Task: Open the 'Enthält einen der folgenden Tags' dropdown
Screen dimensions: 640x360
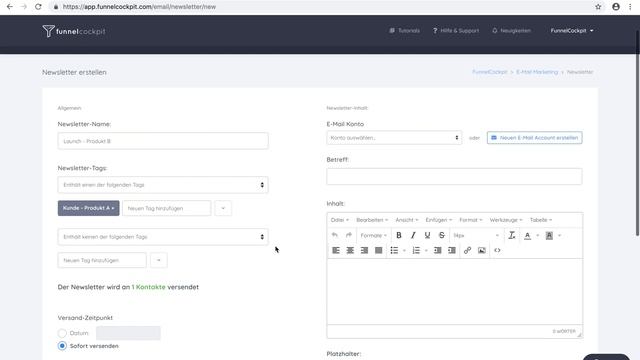Action: pyautogui.click(x=163, y=185)
